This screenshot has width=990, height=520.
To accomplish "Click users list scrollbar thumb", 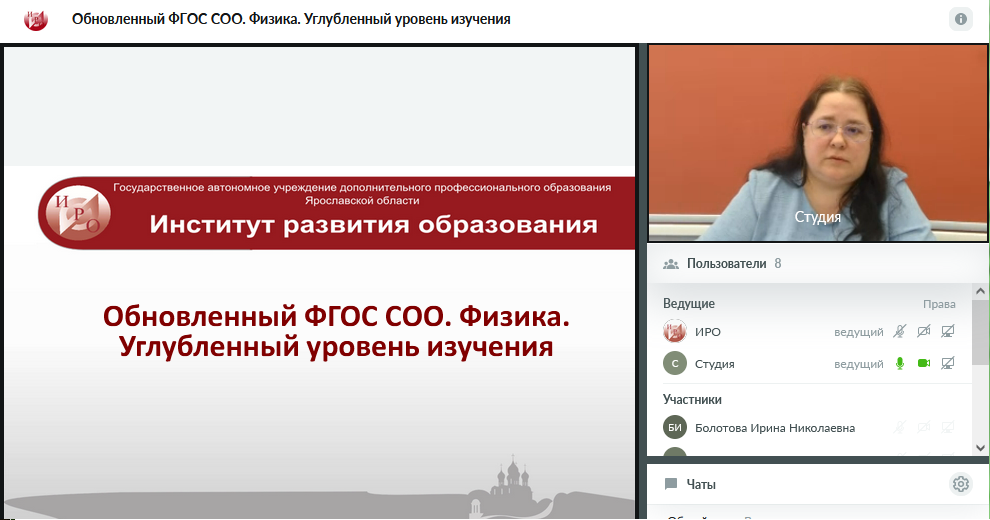I will 980,332.
